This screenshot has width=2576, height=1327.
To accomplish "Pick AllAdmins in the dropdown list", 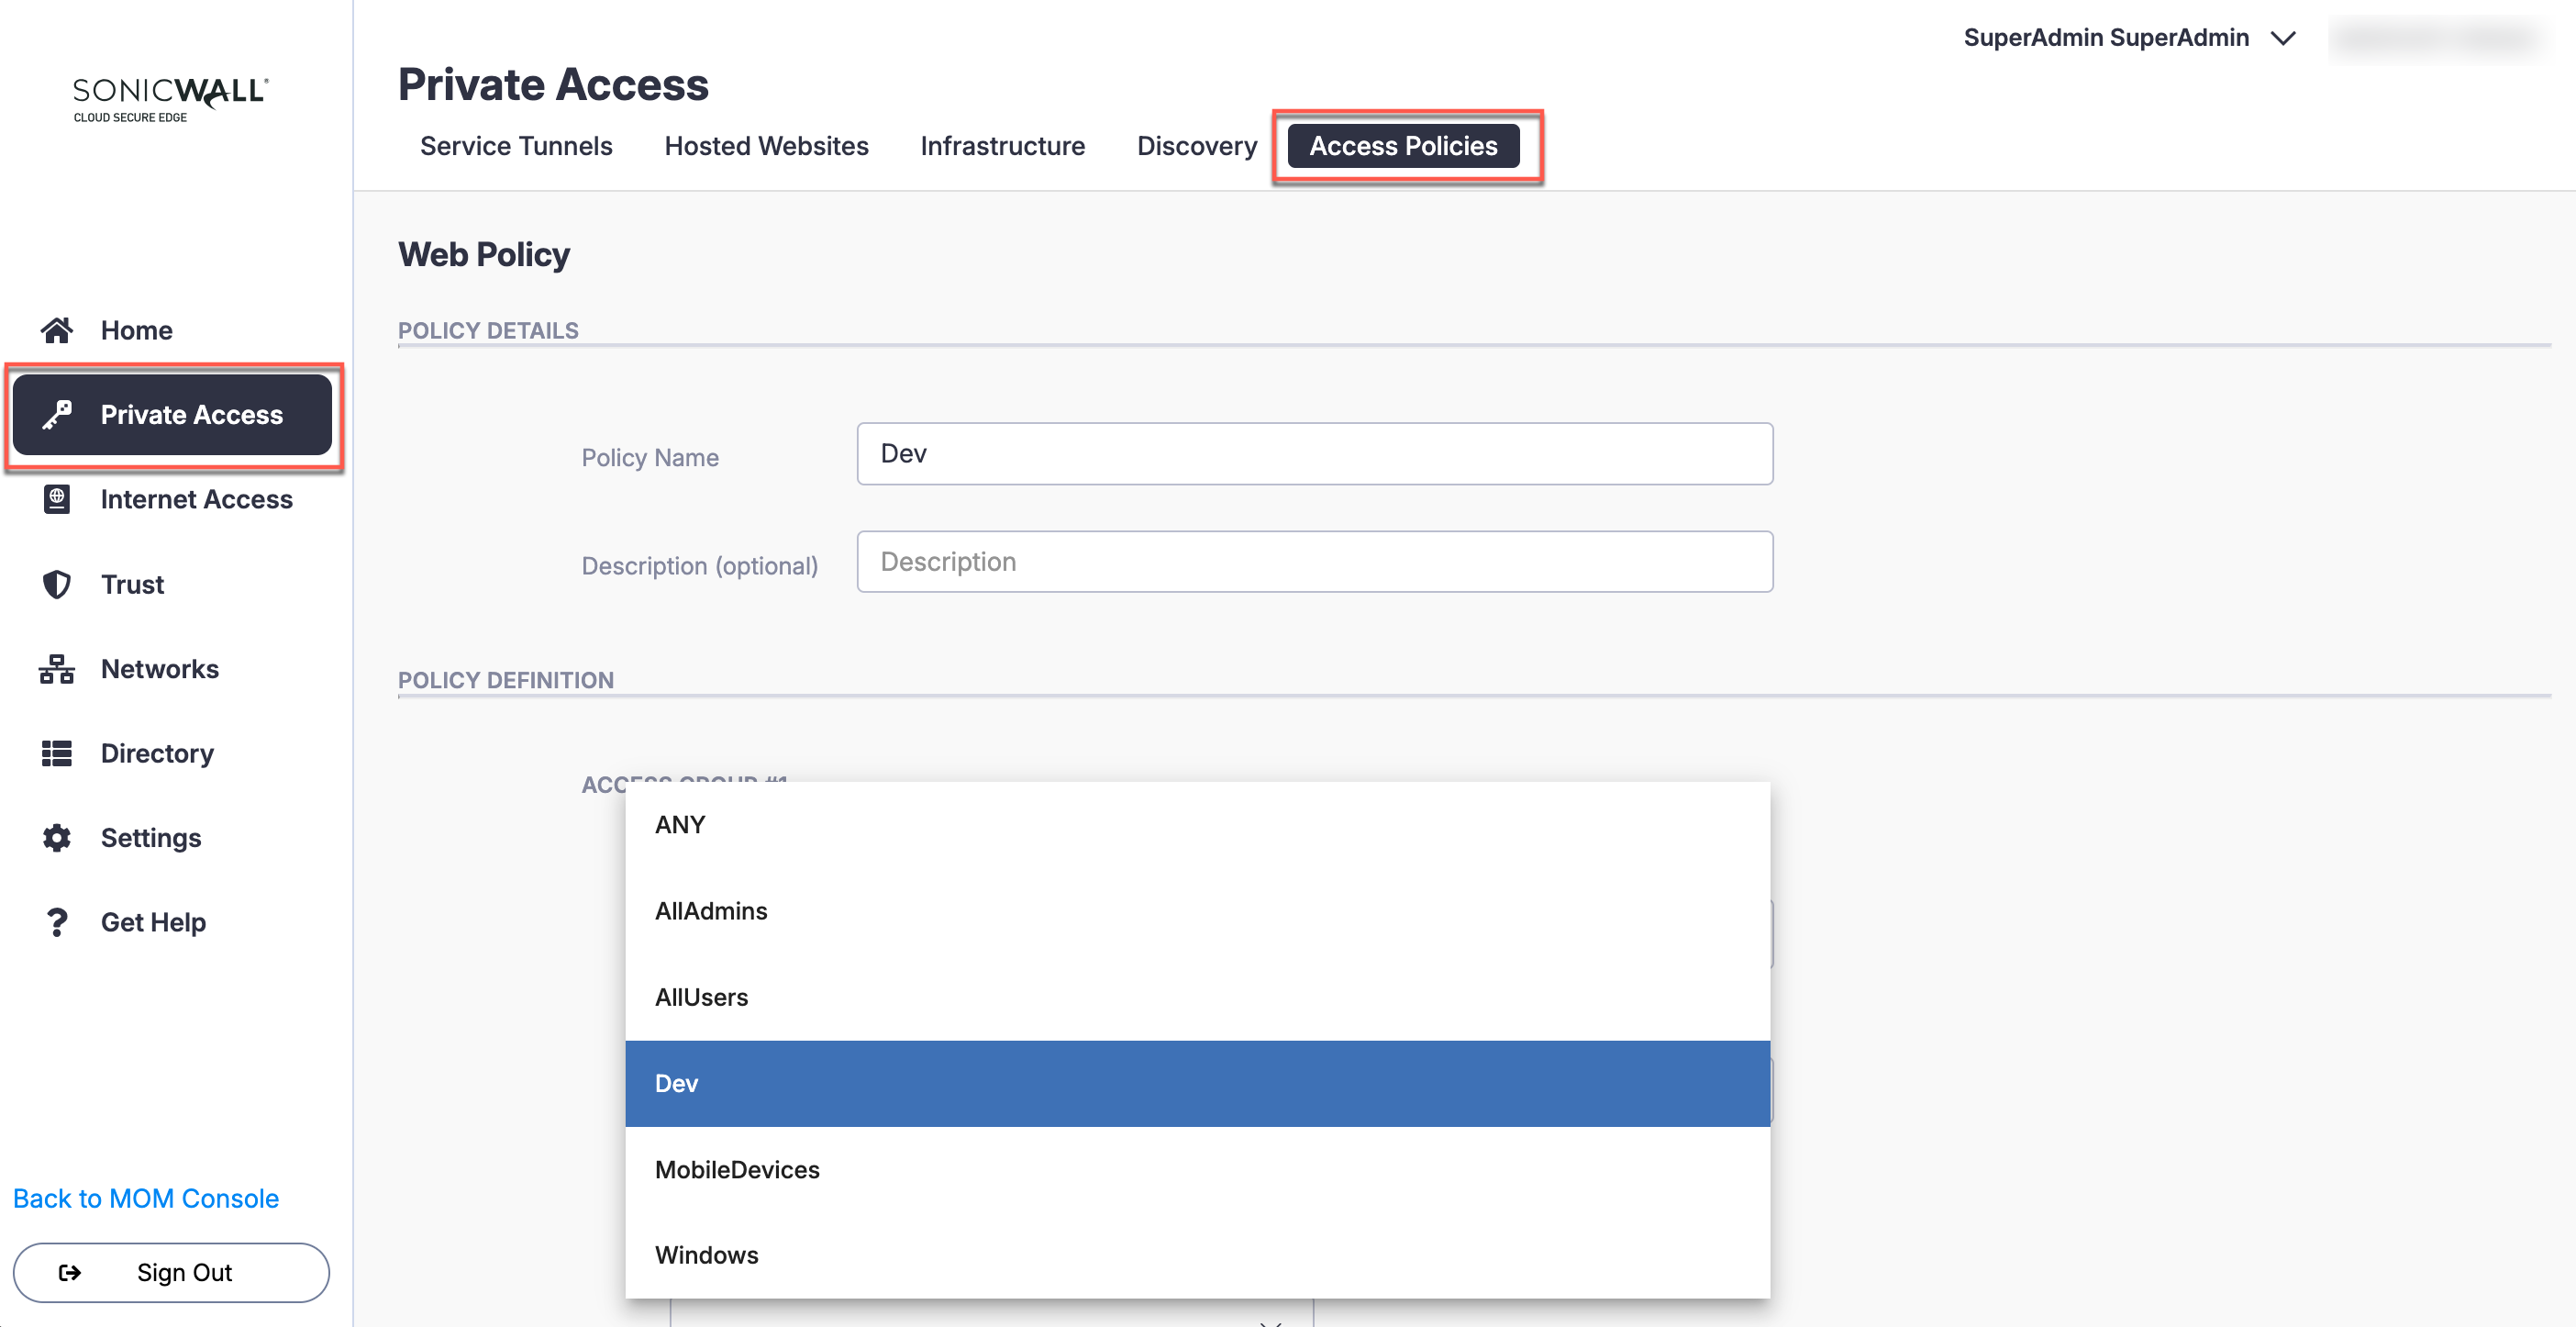I will [x=1197, y=911].
